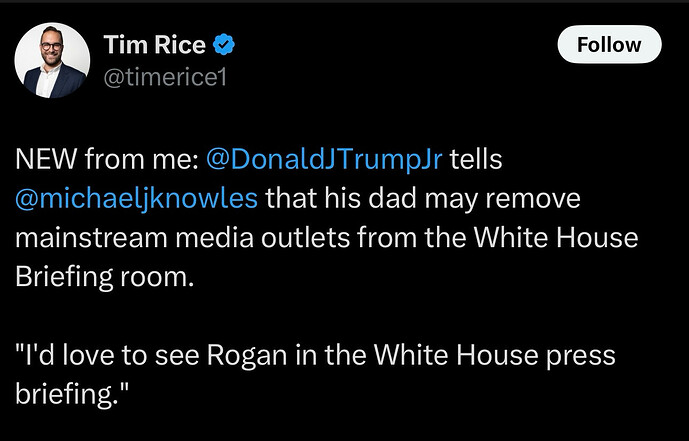Screen dimensions: 689x441
Task: Open the @DonaldJTrumpJr mention
Action: click(324, 159)
